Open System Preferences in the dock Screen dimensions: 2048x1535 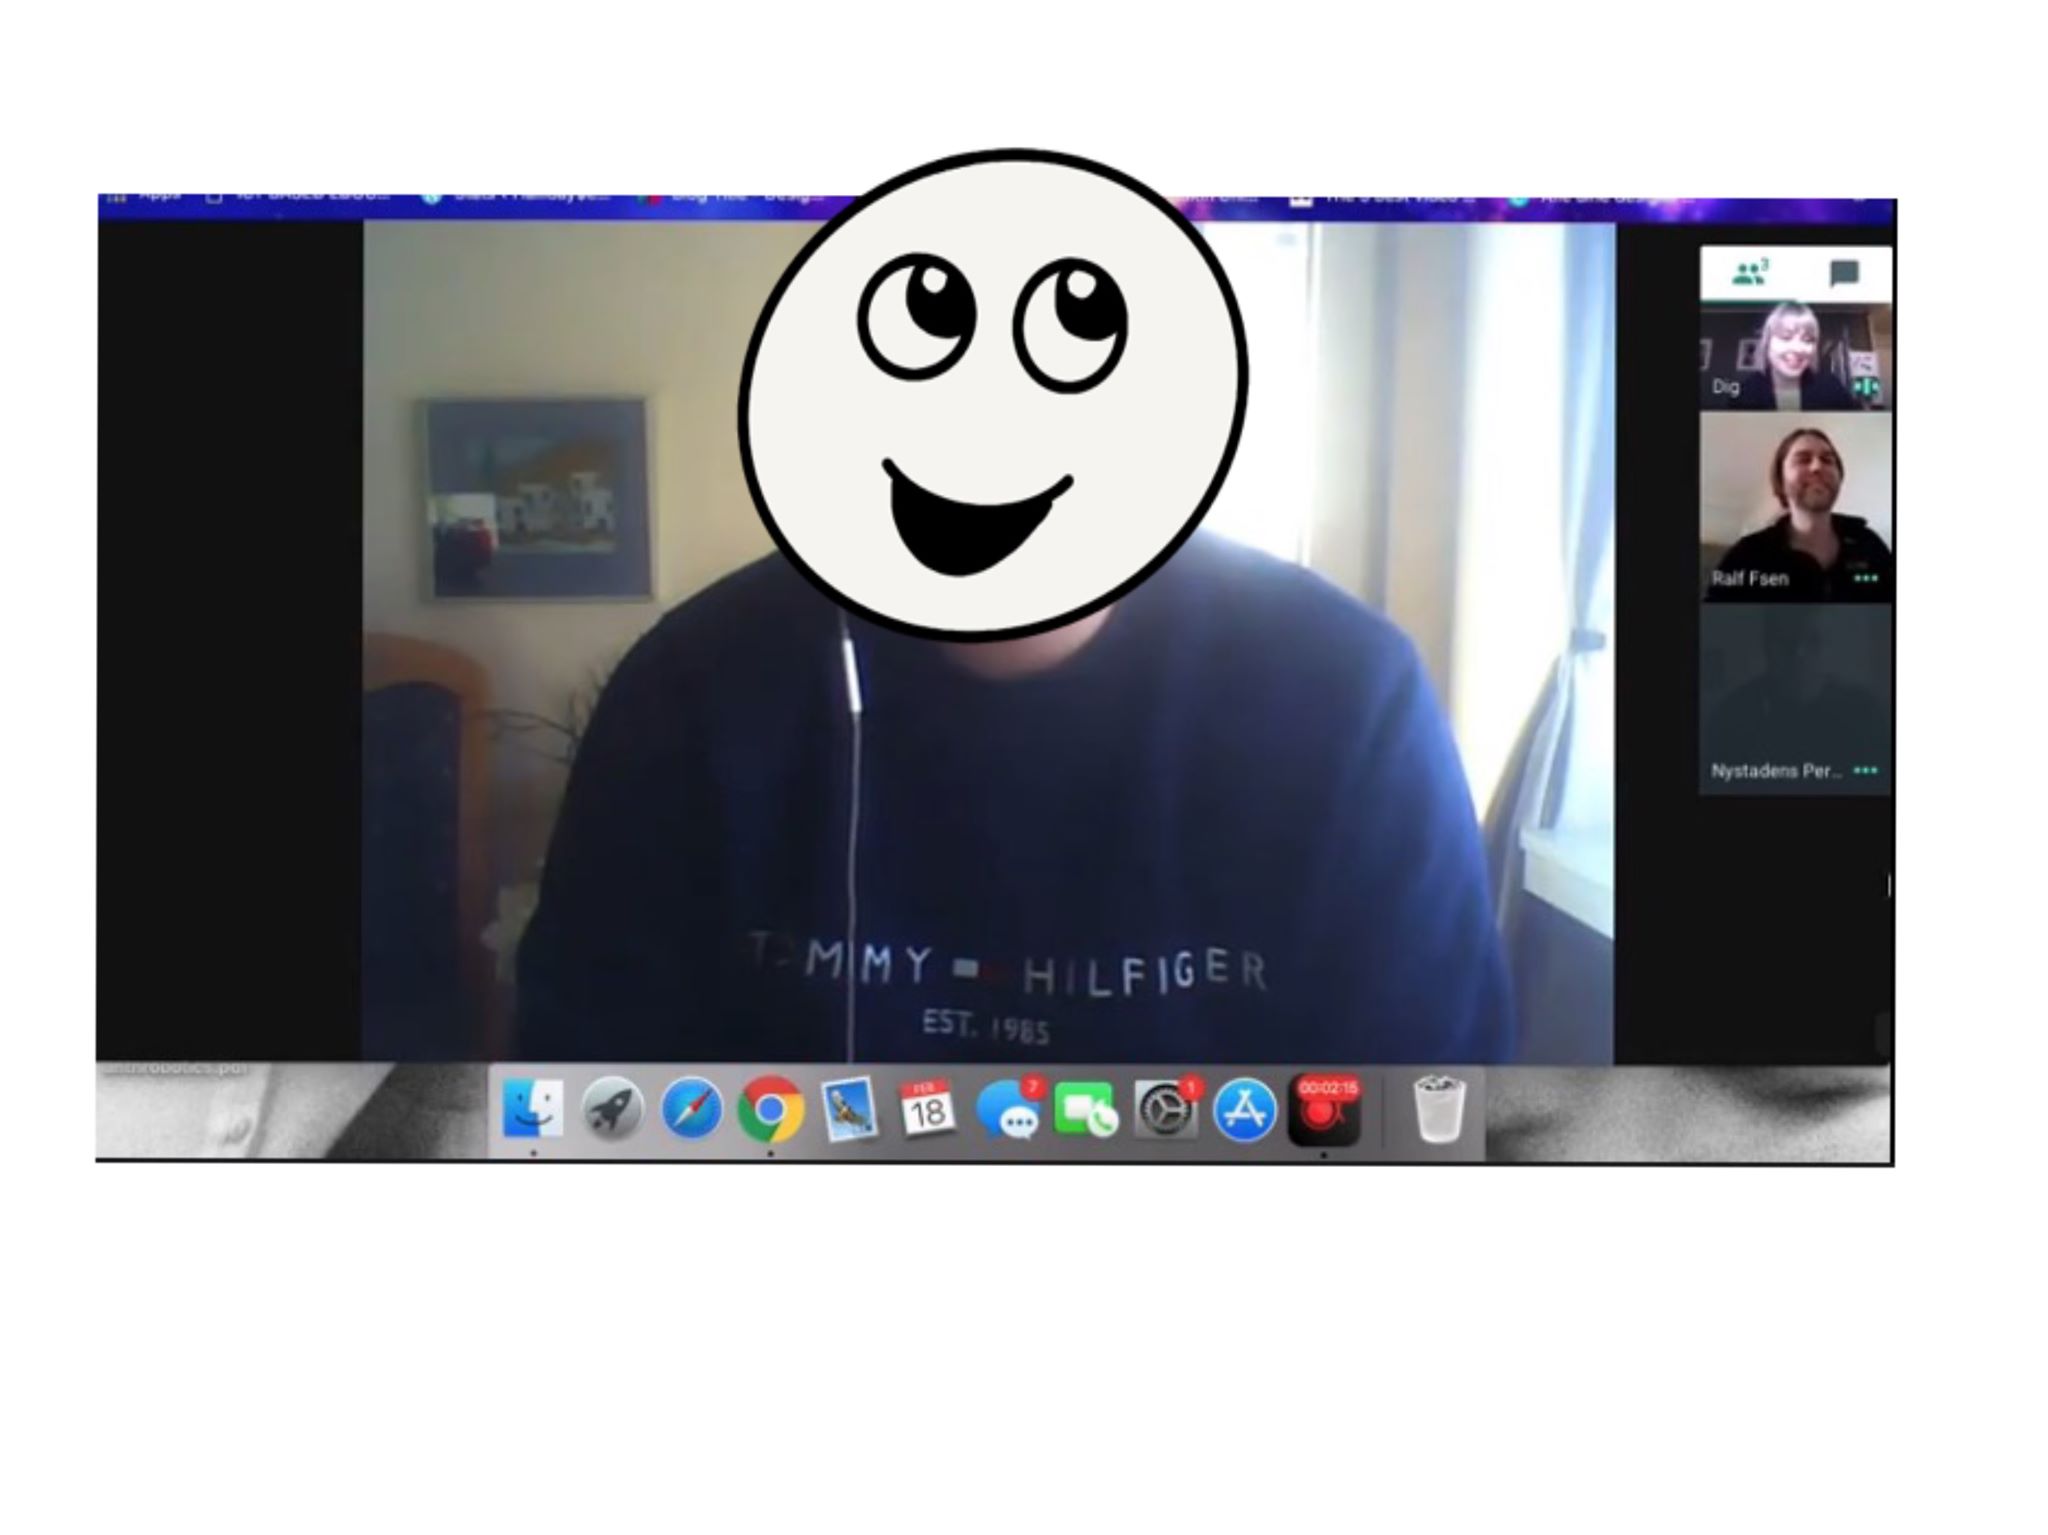click(1165, 1108)
